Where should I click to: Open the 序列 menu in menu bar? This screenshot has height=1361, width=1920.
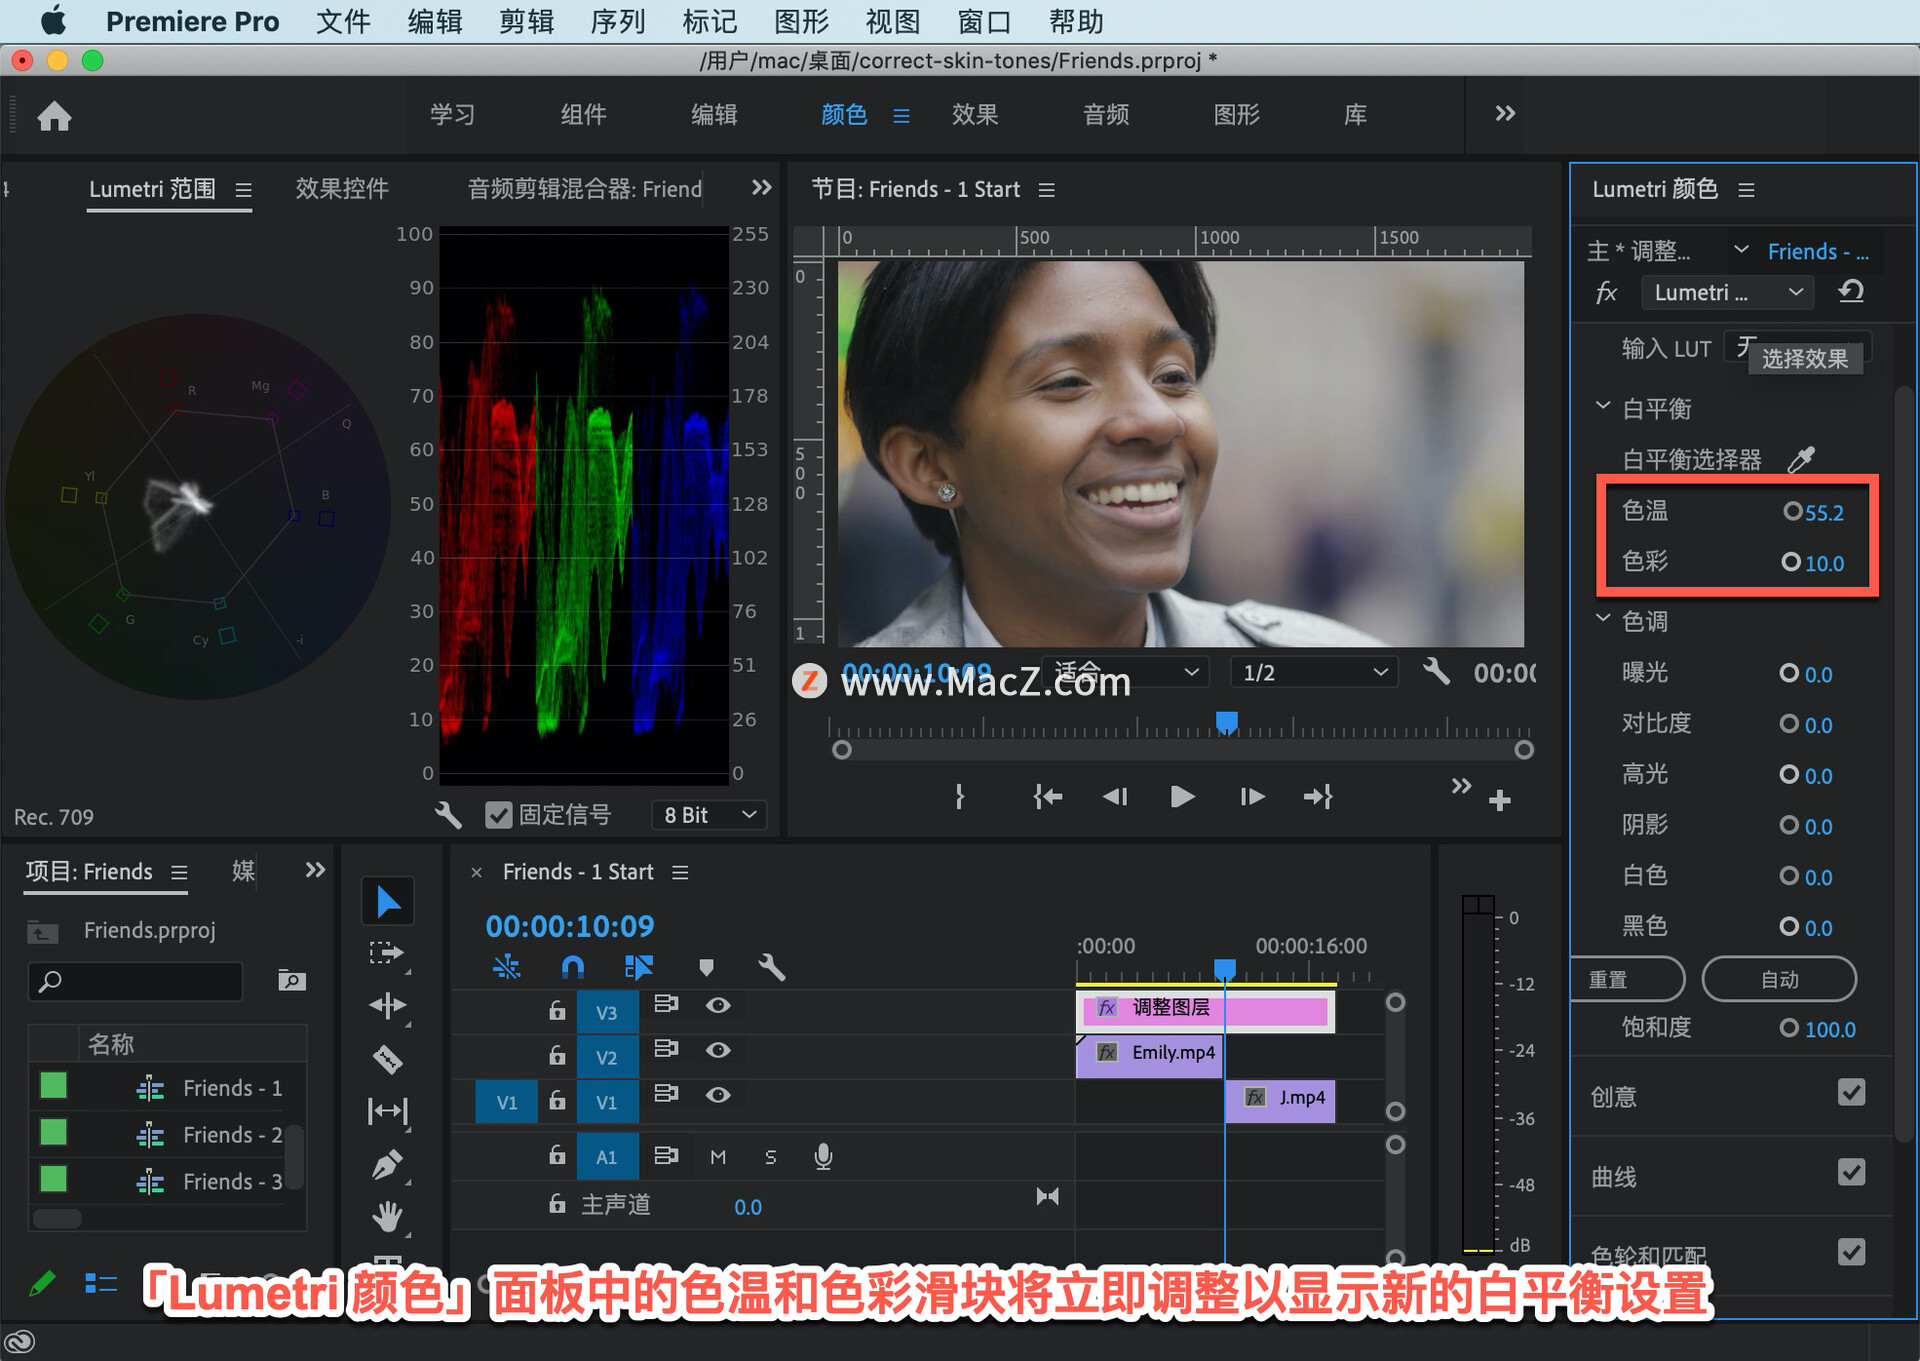click(x=617, y=21)
